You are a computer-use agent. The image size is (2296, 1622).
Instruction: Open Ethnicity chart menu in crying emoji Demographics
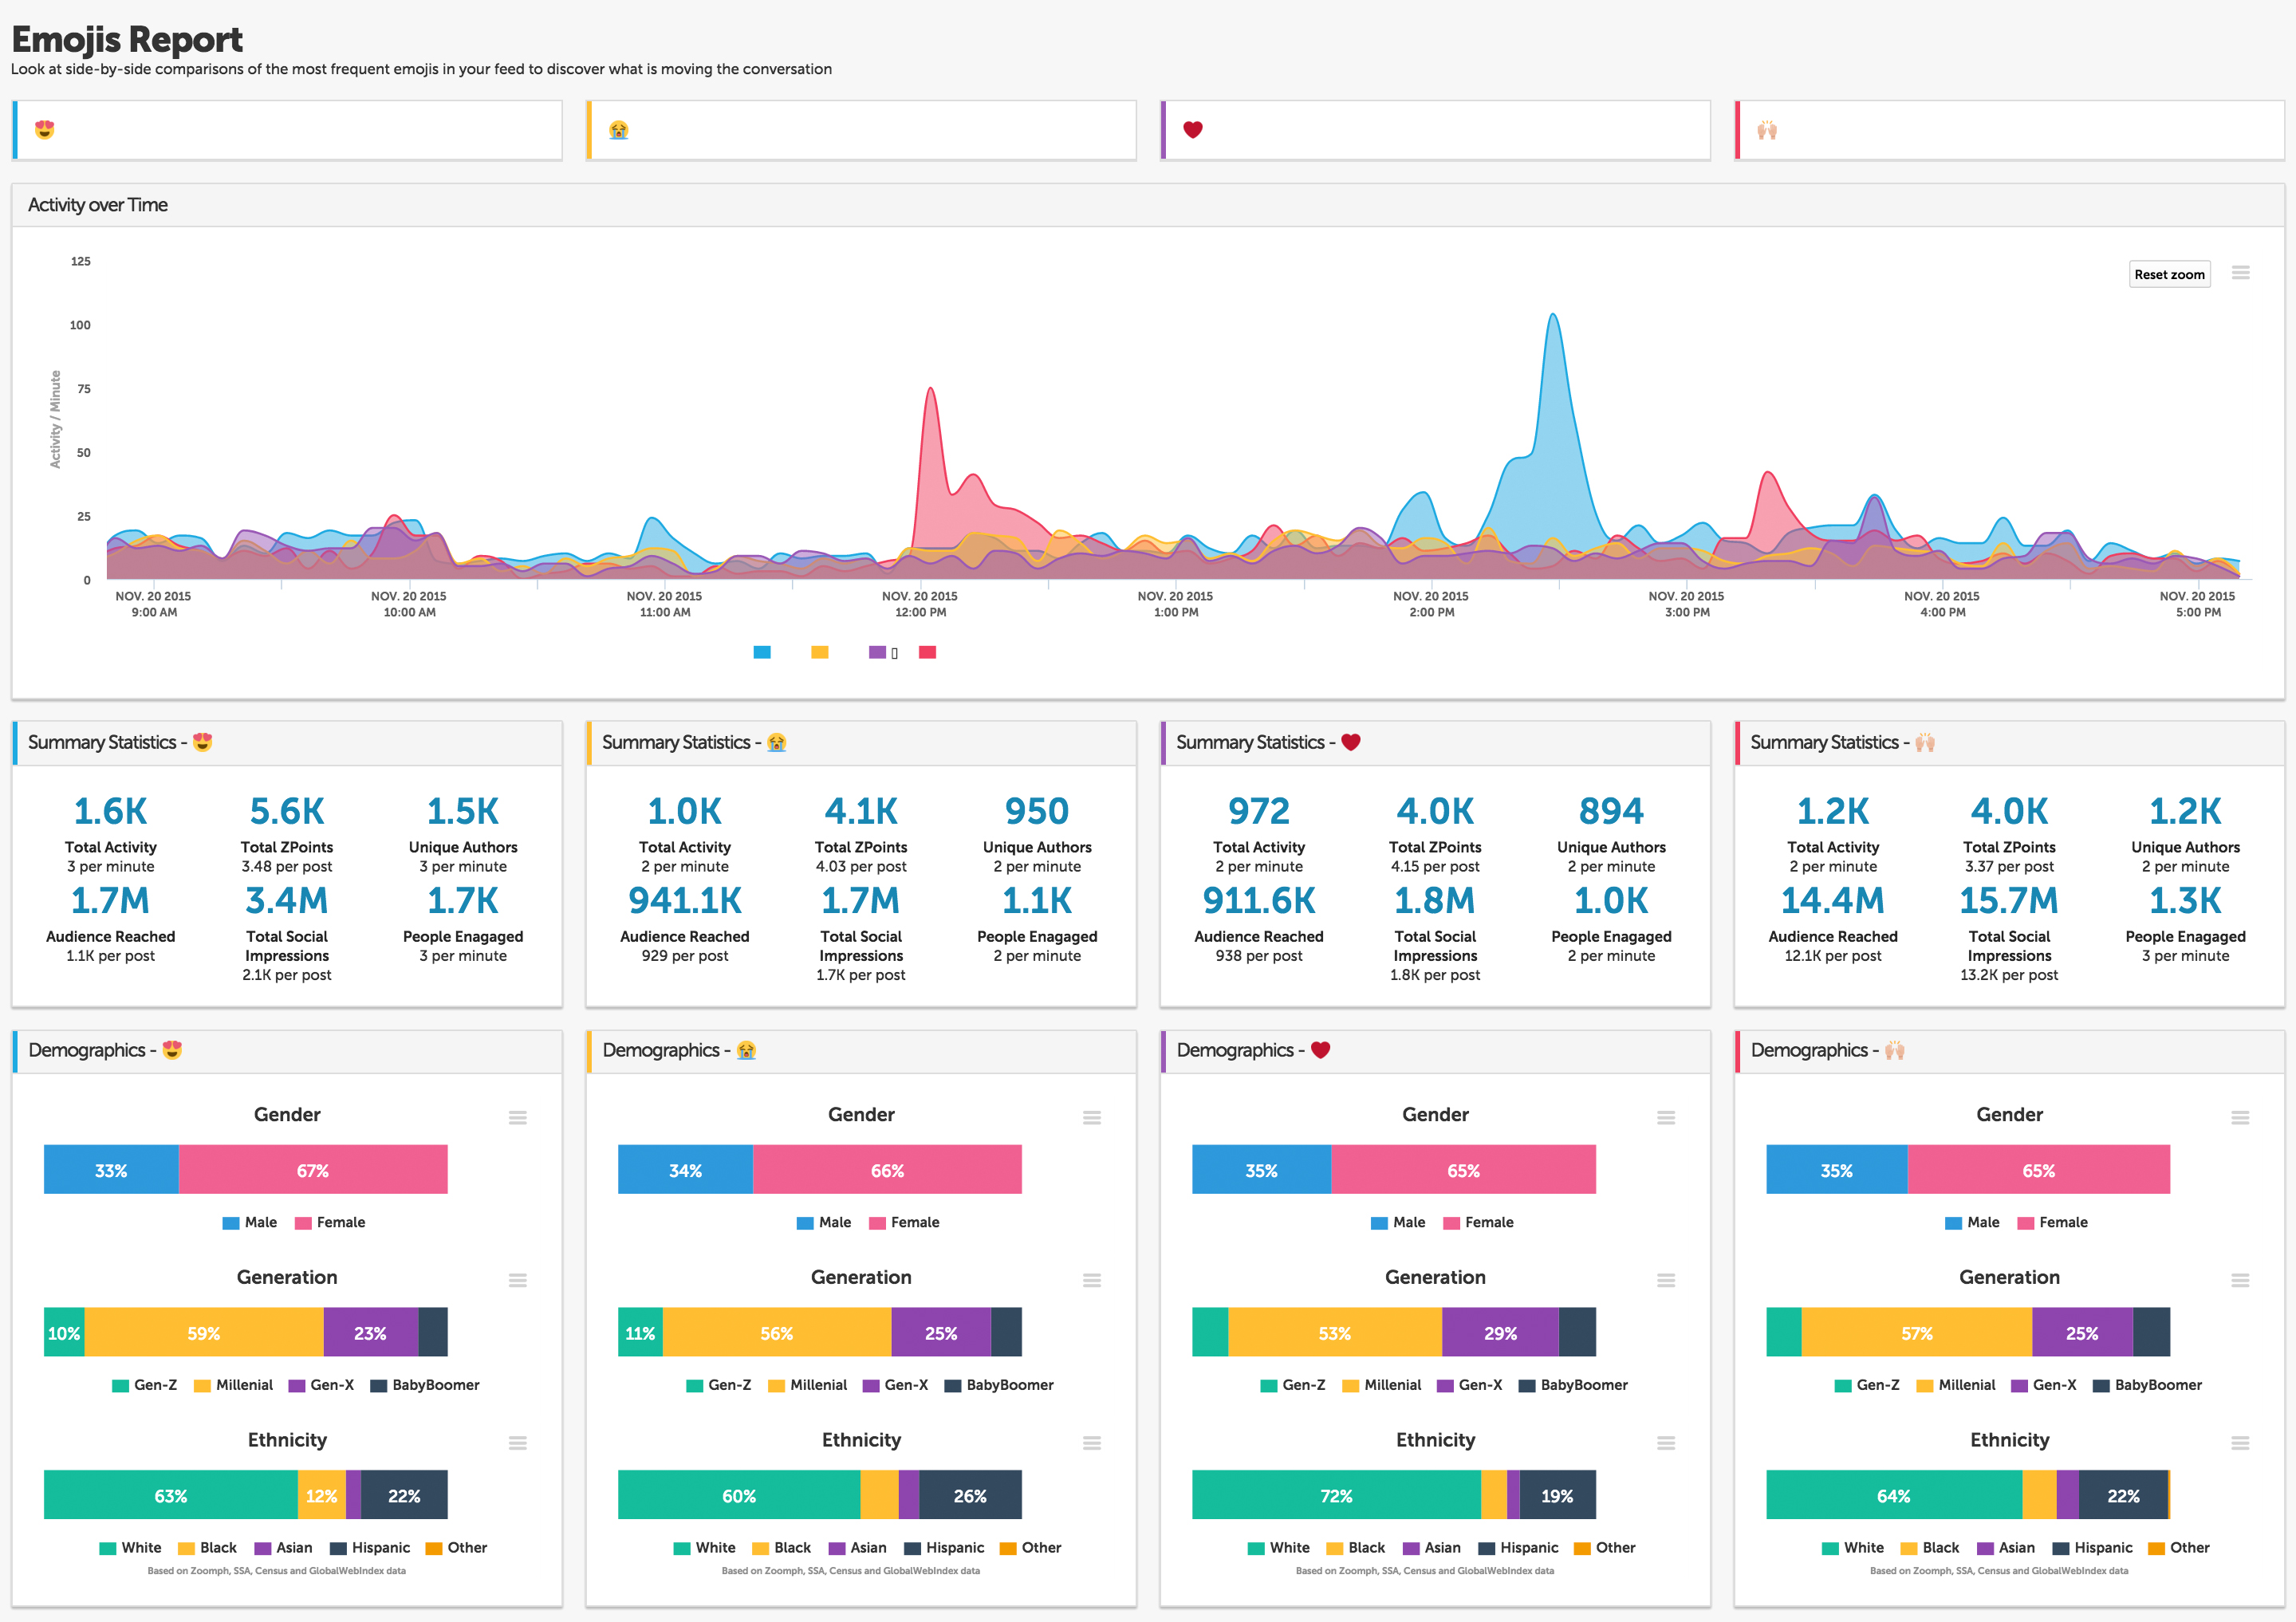[1091, 1443]
